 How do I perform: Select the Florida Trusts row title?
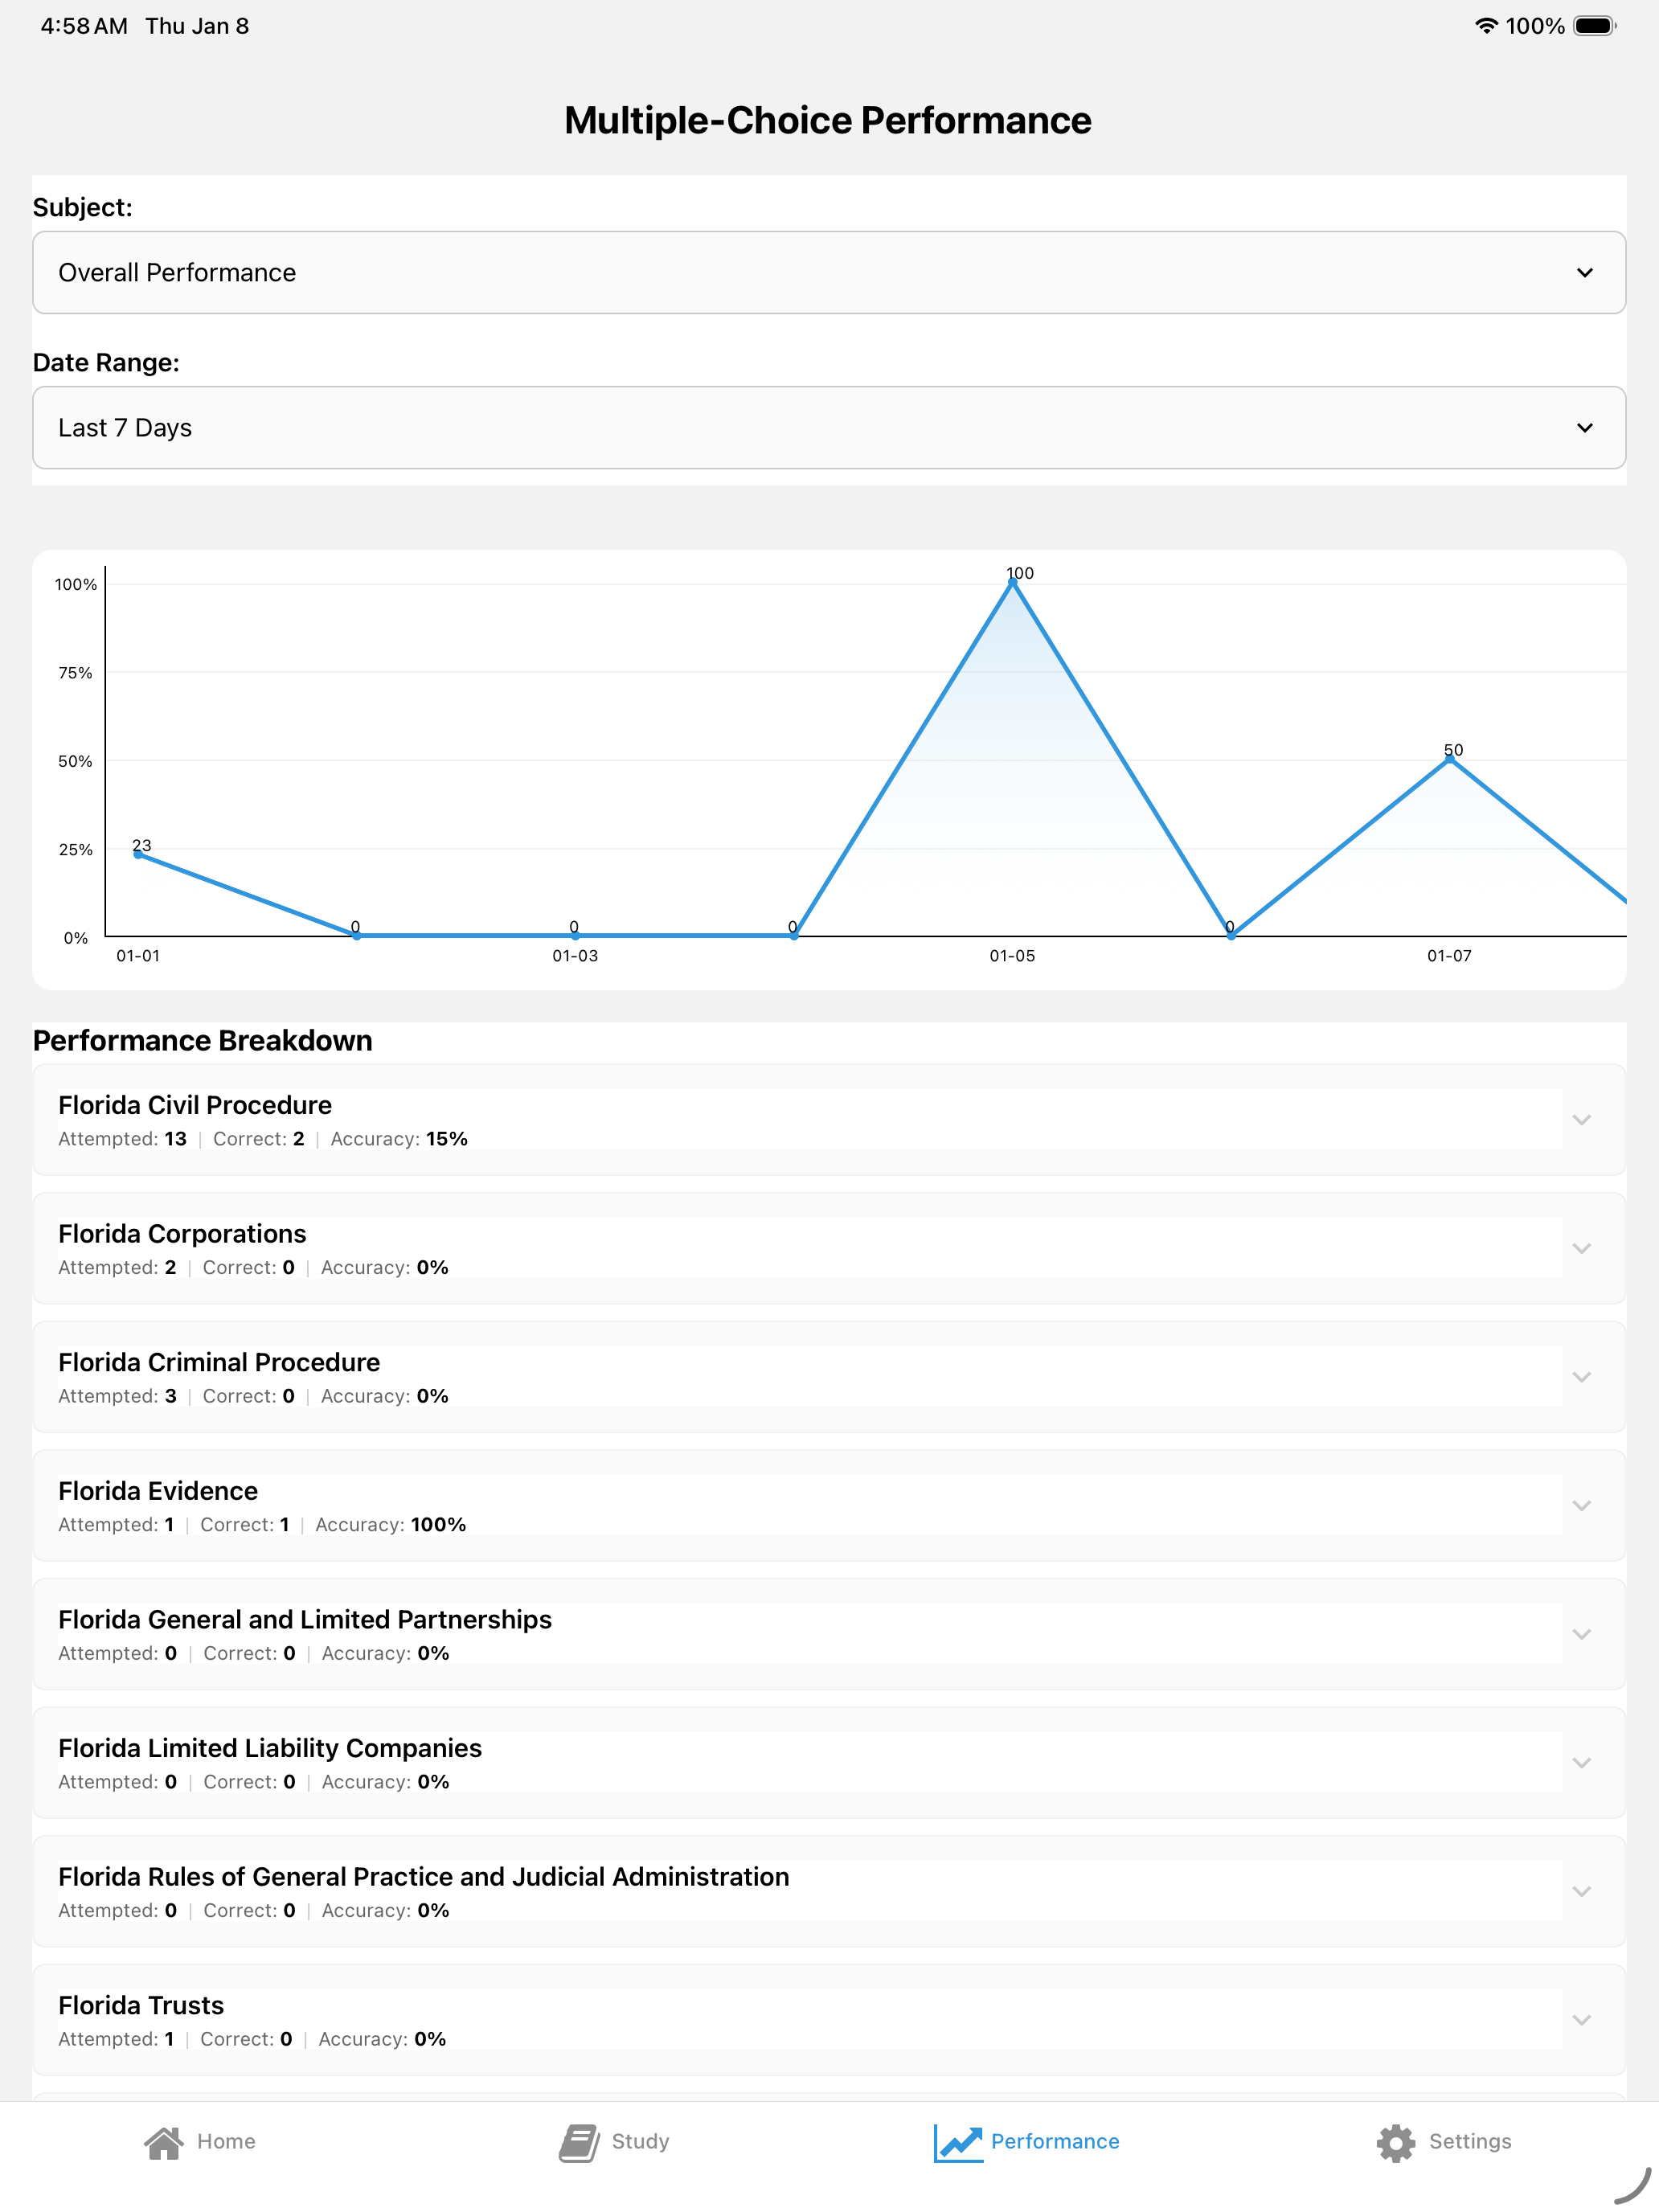click(141, 2005)
